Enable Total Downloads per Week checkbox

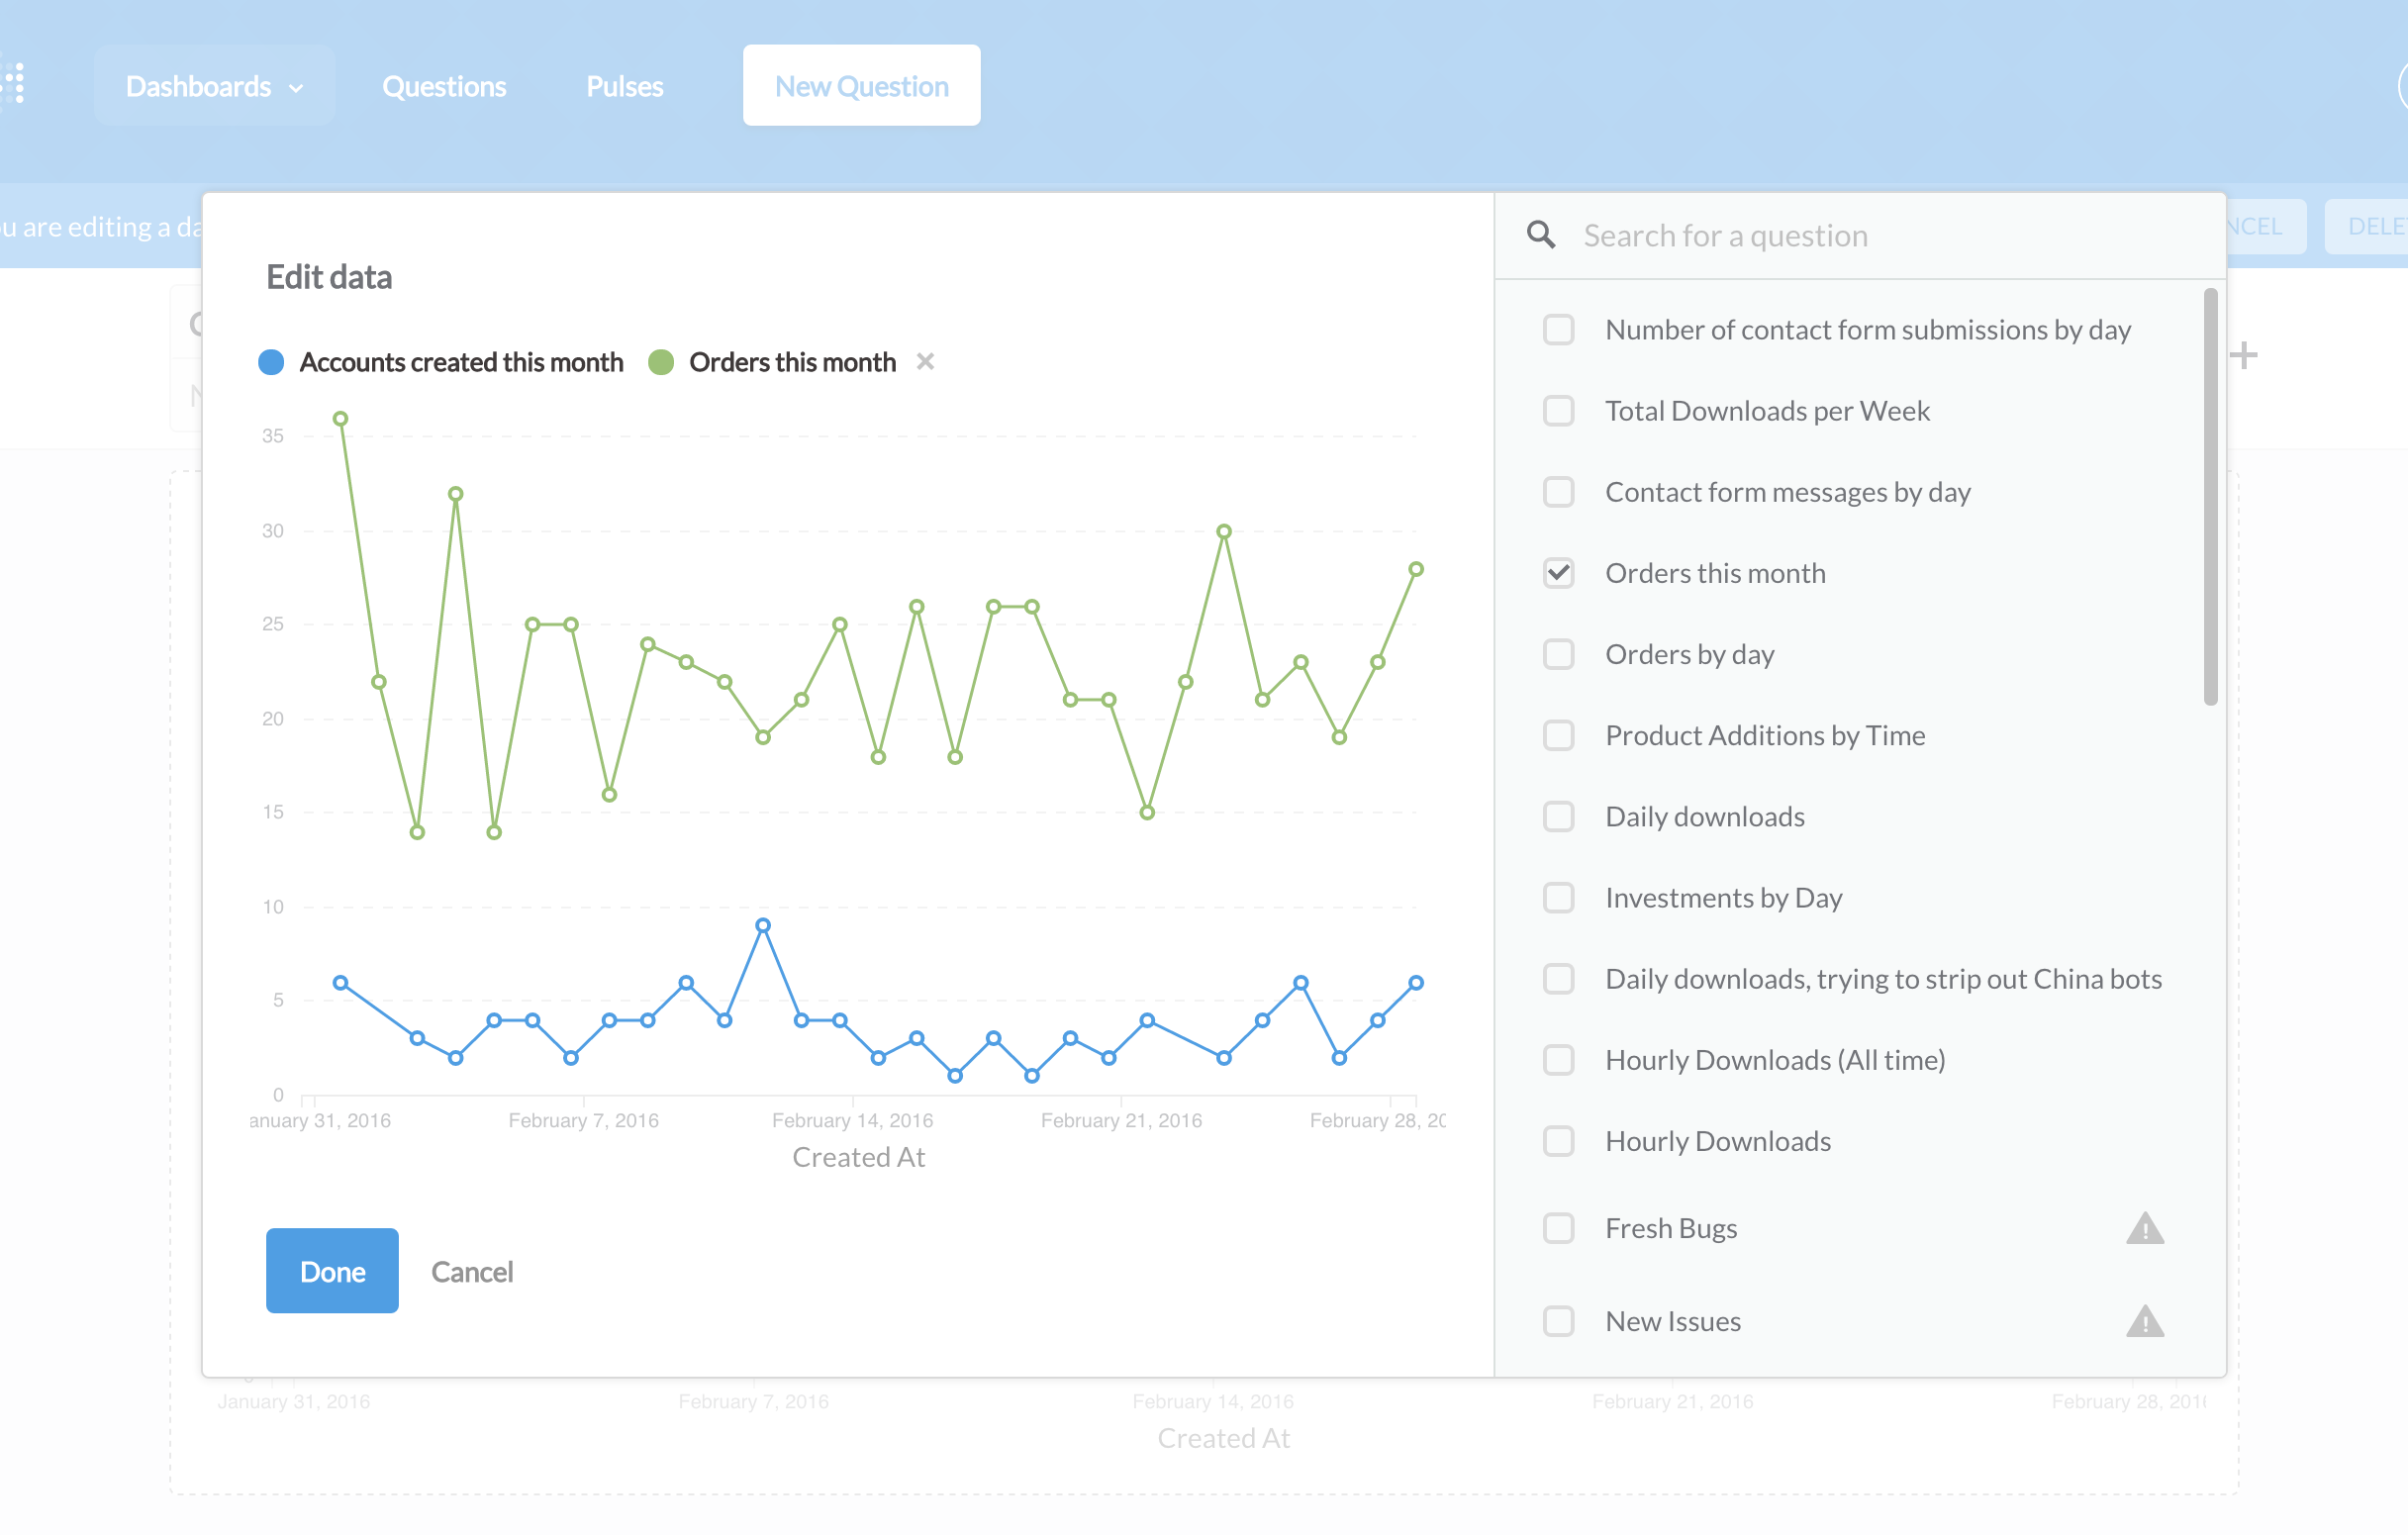[x=1558, y=411]
